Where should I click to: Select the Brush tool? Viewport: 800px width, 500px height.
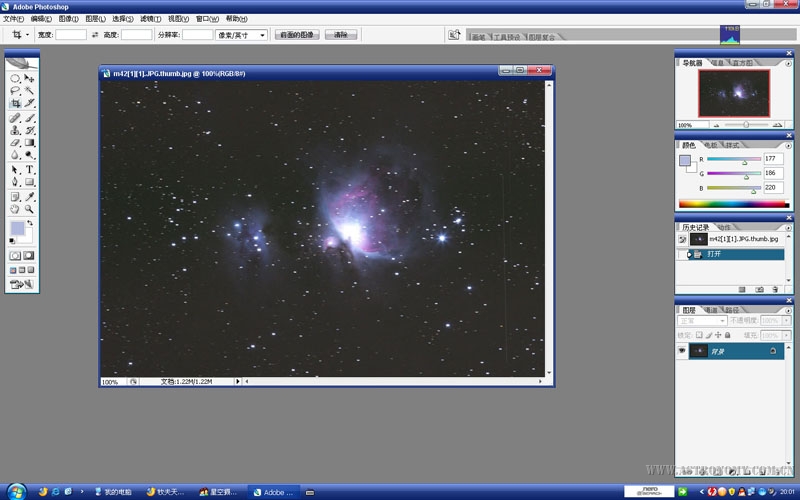29,118
